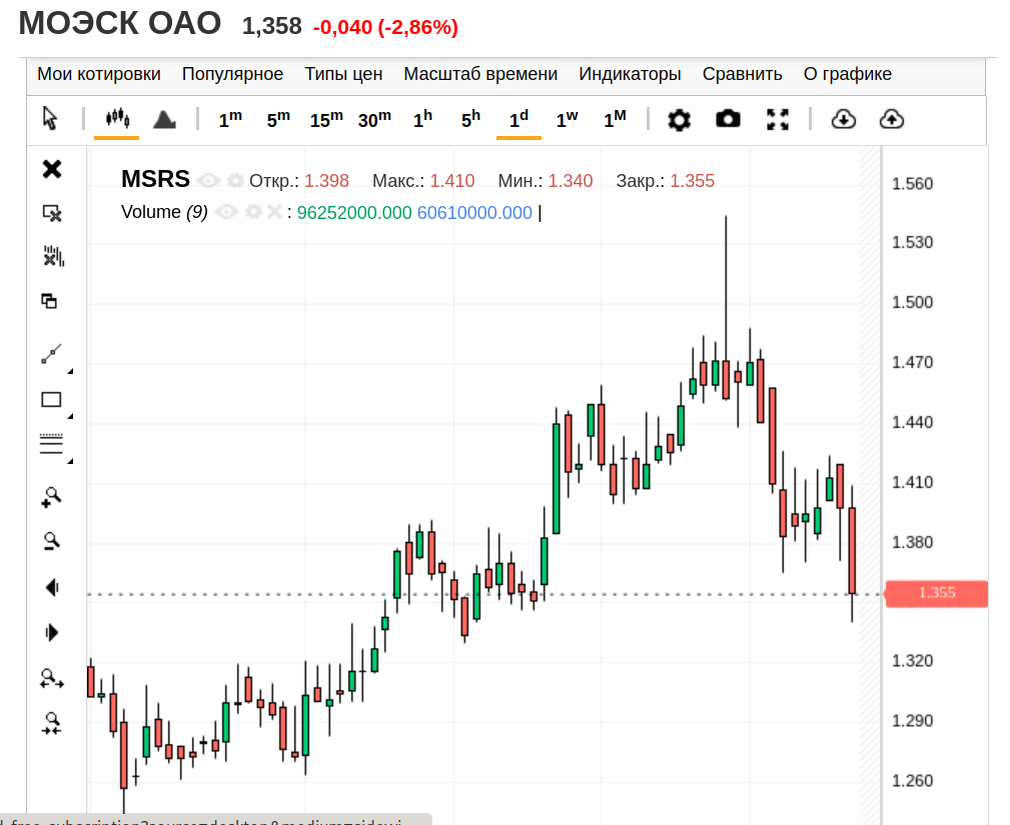Zoom in with magnifier plus icon
1010x825 pixels.
[52, 497]
